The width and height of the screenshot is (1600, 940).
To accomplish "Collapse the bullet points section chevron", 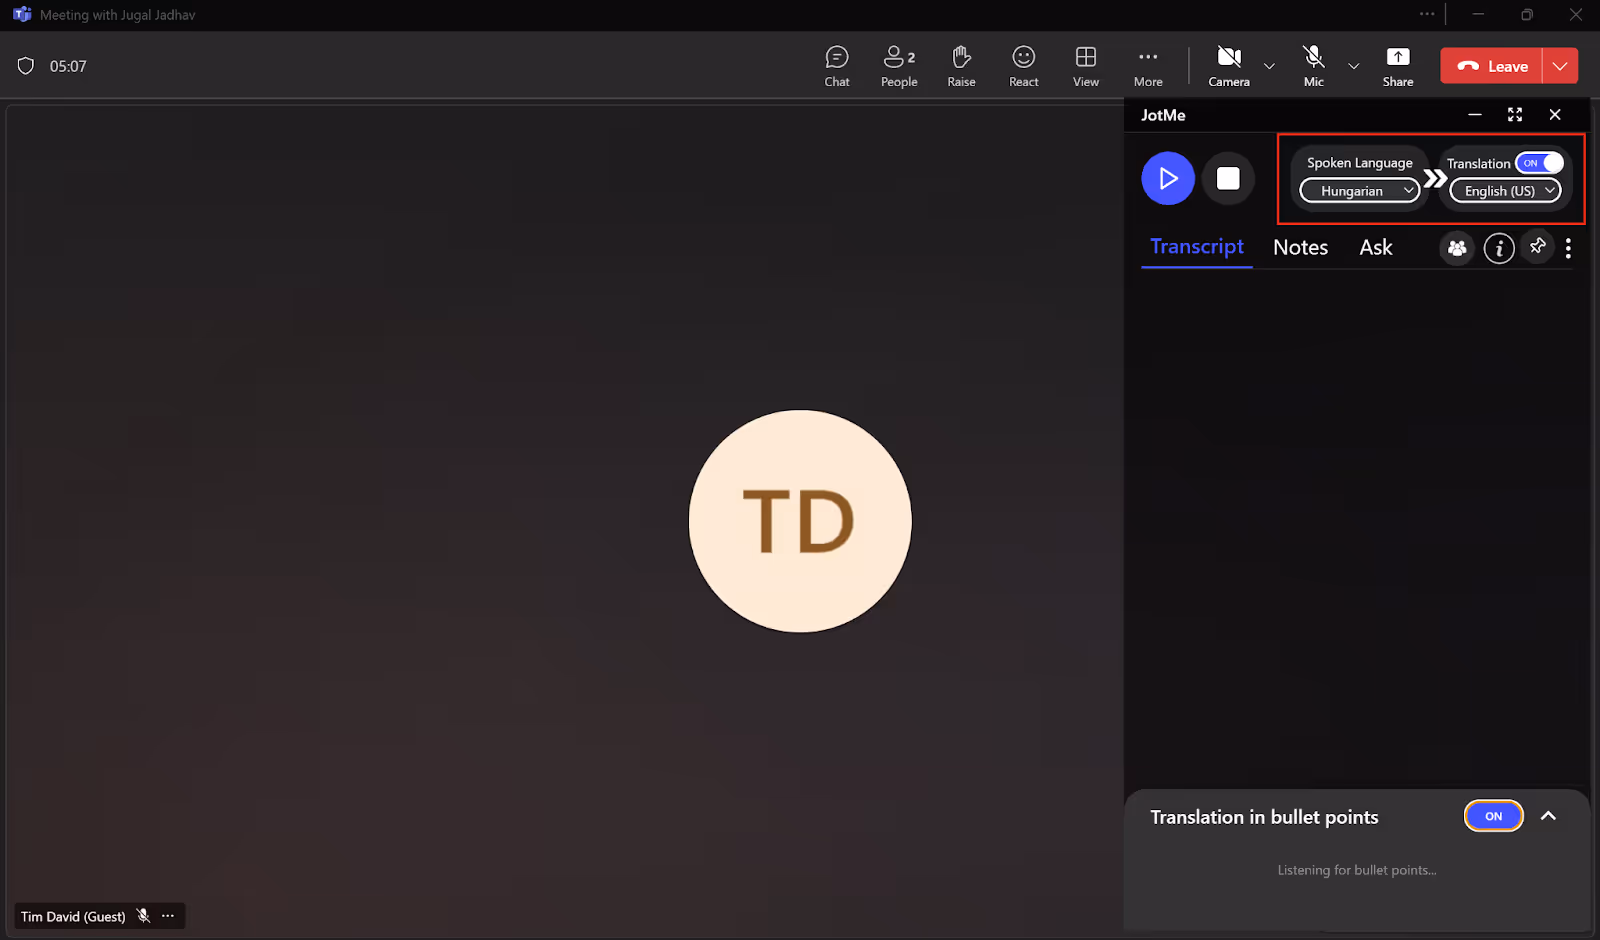I will (x=1548, y=816).
